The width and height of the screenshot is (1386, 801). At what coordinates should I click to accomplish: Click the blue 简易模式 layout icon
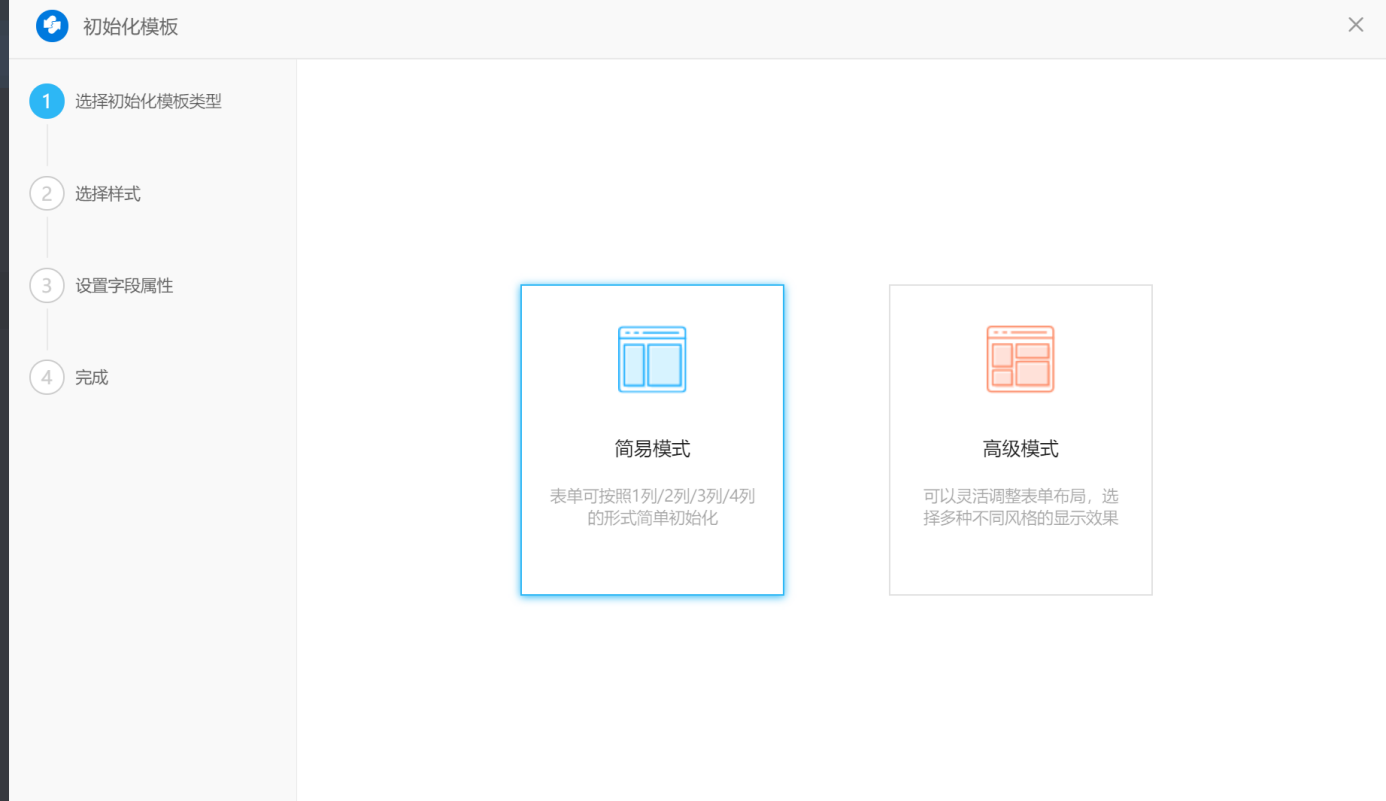click(652, 359)
